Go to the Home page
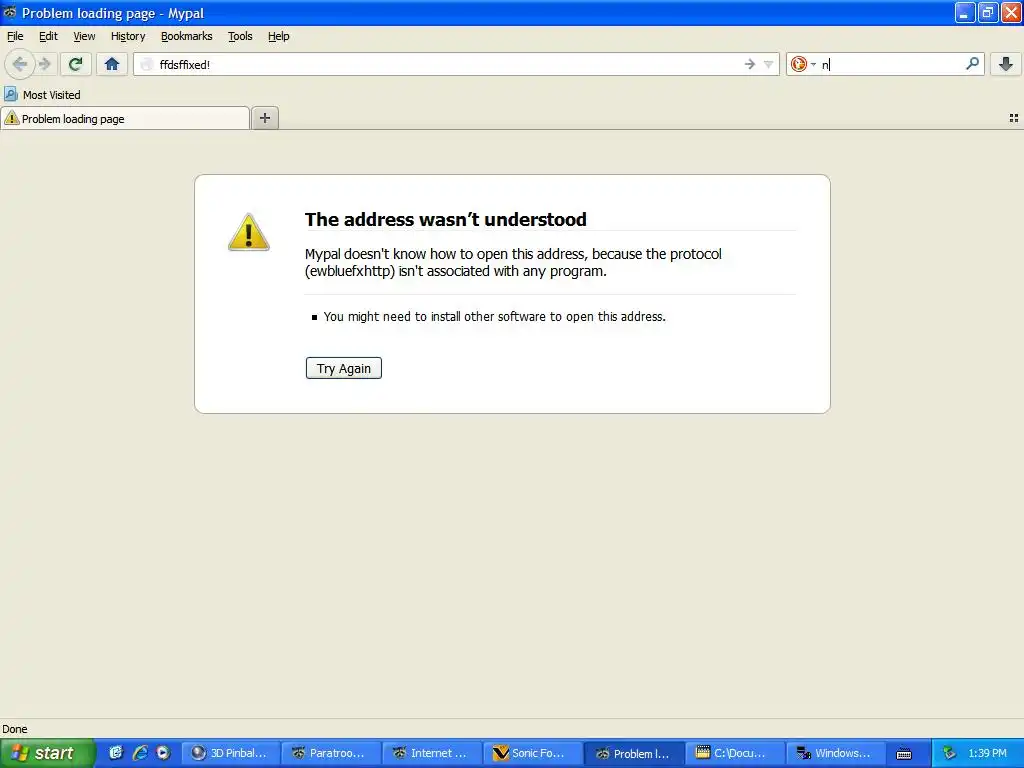Viewport: 1024px width, 768px height. pyautogui.click(x=112, y=64)
